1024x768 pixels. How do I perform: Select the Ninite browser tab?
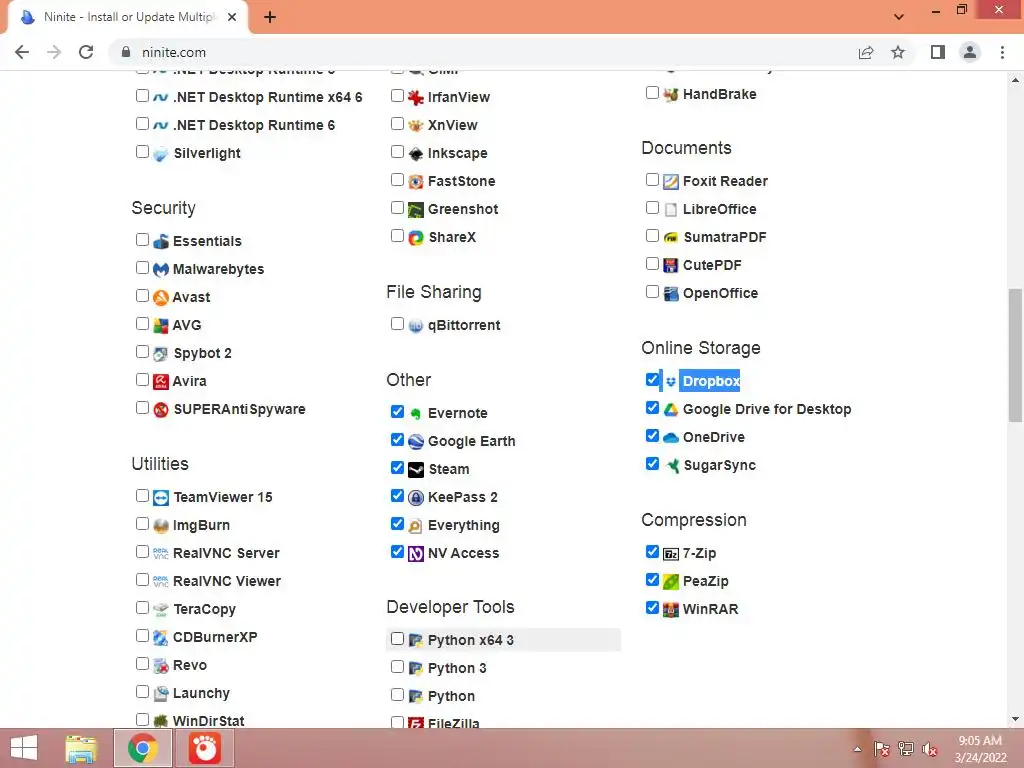click(129, 18)
